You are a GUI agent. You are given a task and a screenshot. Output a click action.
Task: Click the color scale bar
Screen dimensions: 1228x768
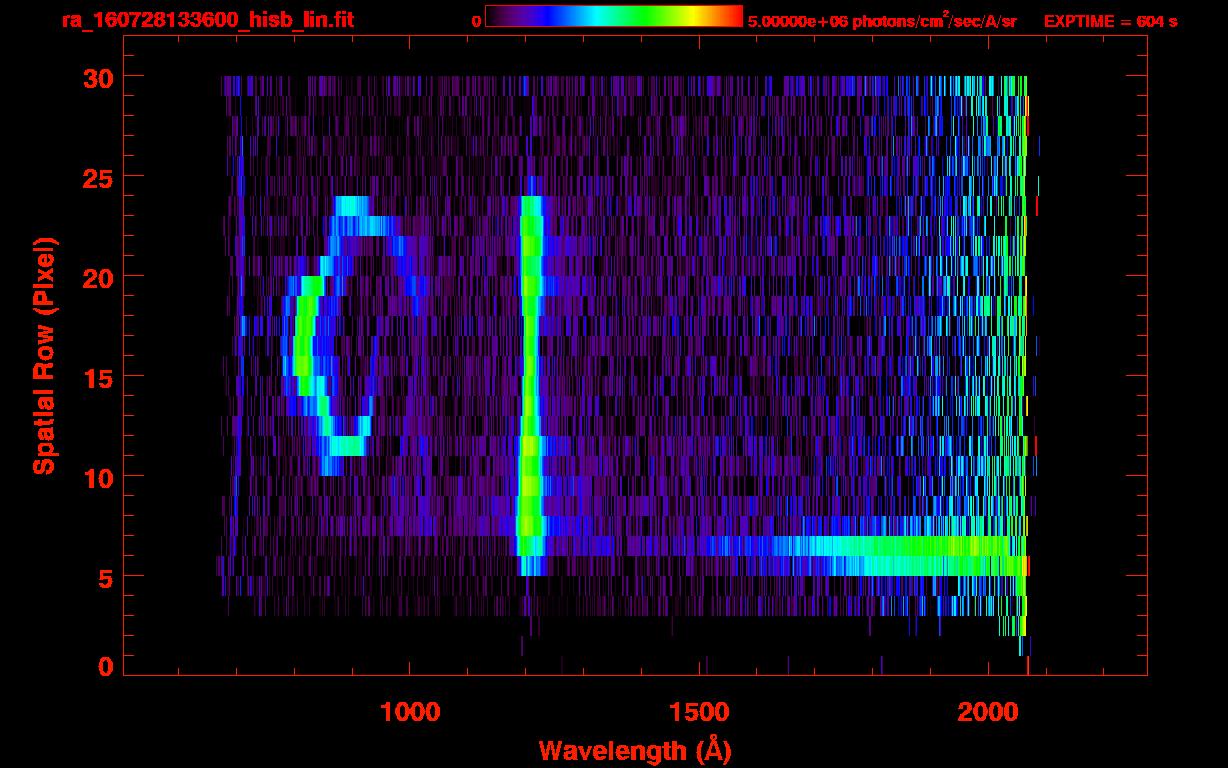point(614,17)
